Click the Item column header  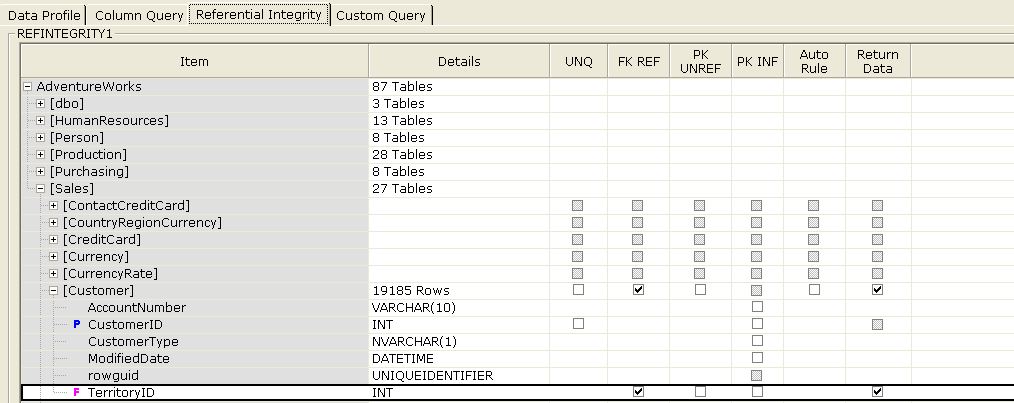(x=195, y=61)
